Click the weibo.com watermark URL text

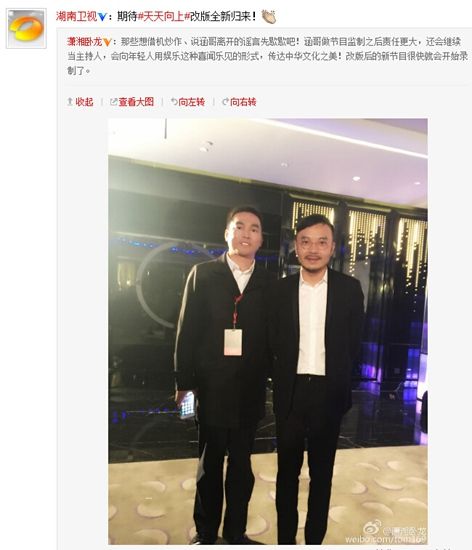pyautogui.click(x=386, y=539)
